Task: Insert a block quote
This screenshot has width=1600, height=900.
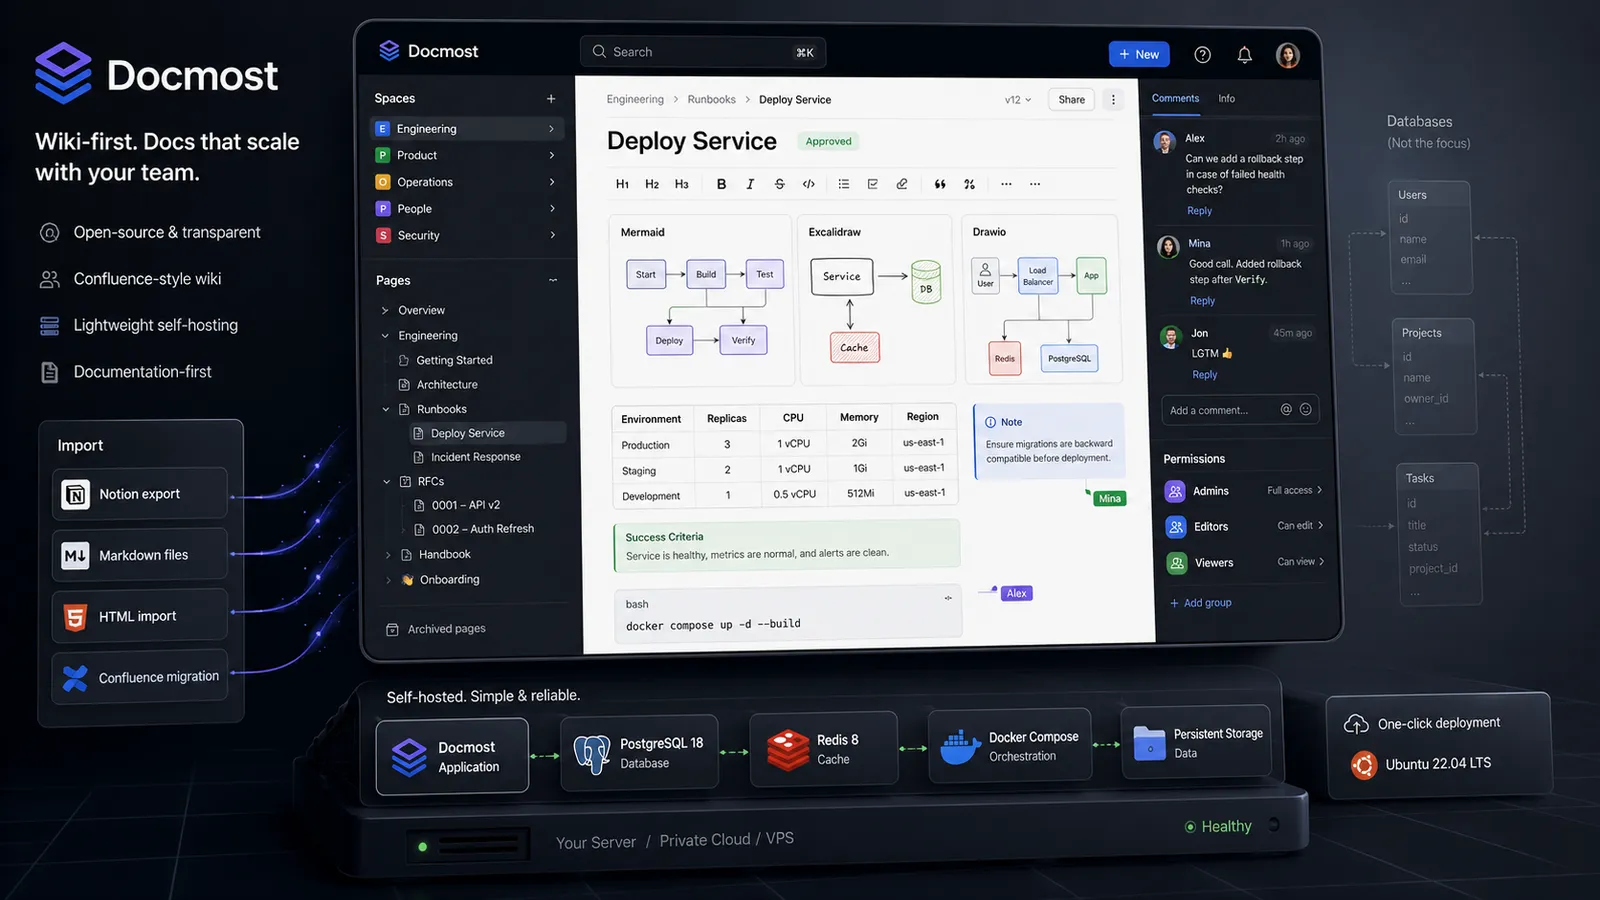Action: point(940,184)
